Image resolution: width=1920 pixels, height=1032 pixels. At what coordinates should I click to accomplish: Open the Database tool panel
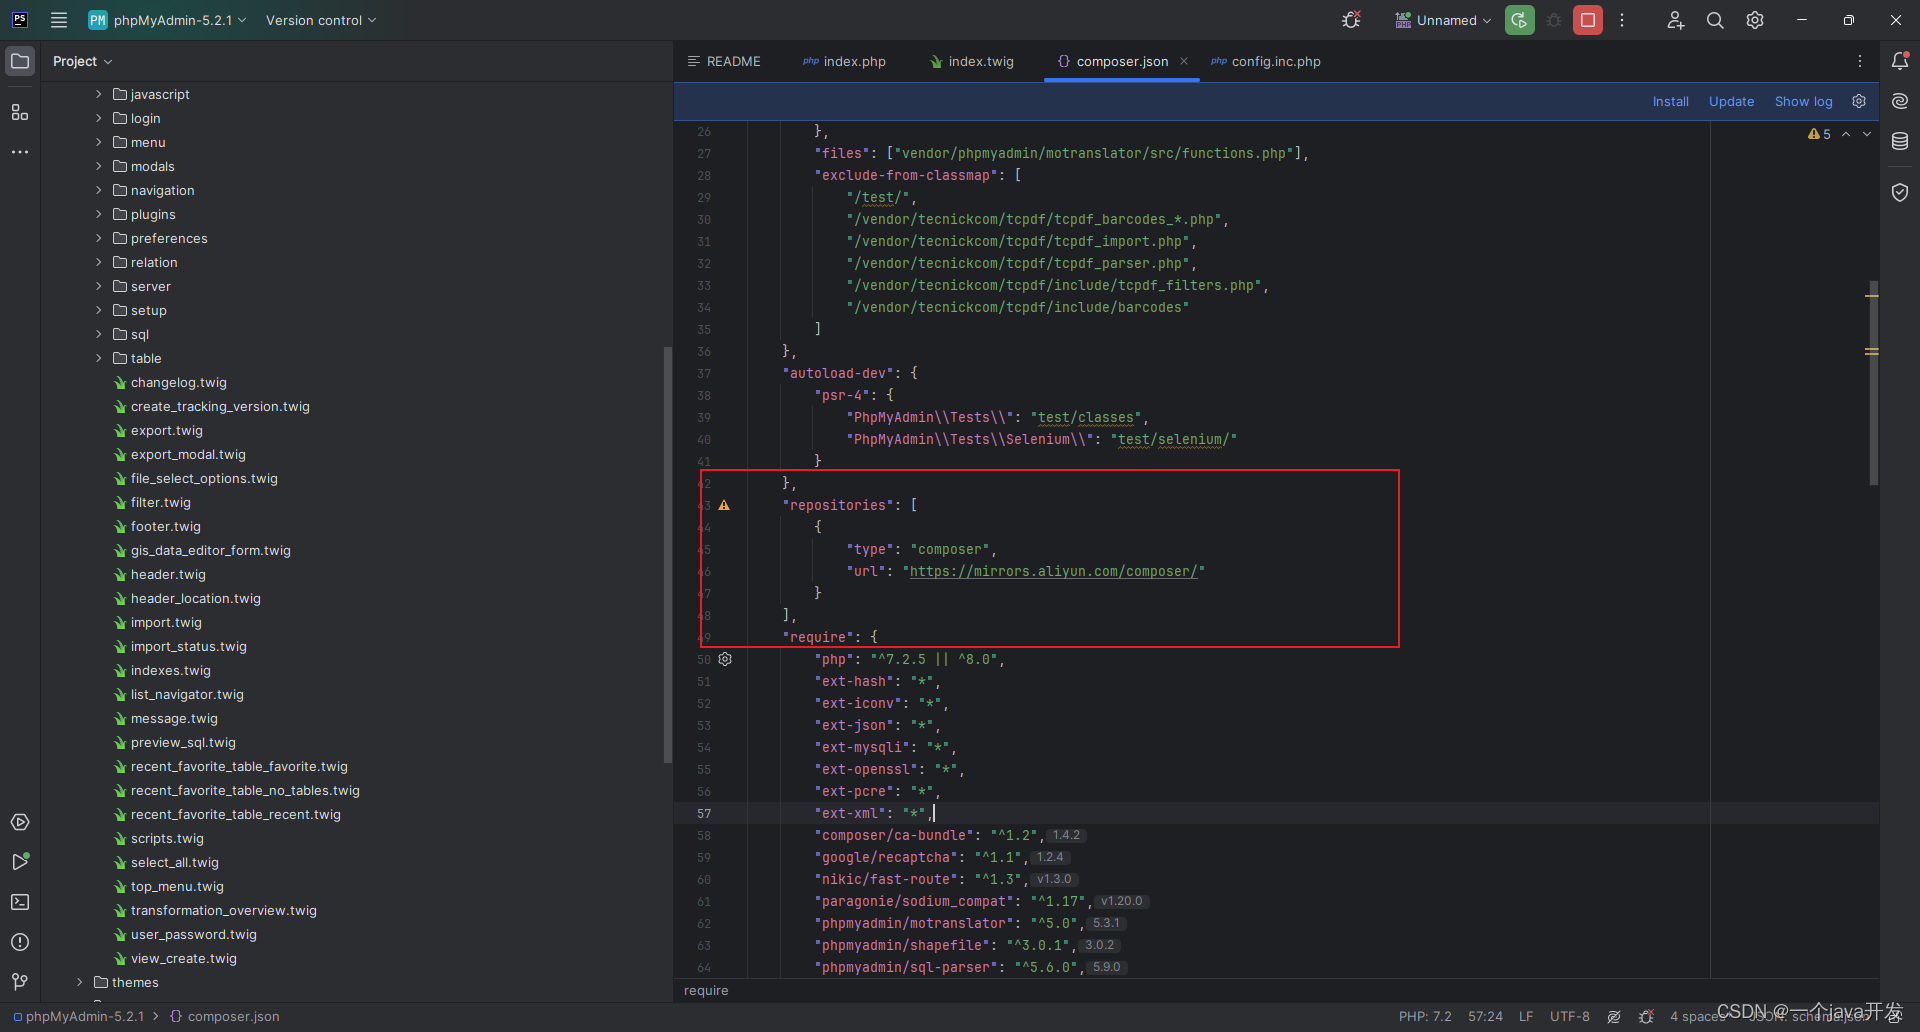(x=1901, y=141)
